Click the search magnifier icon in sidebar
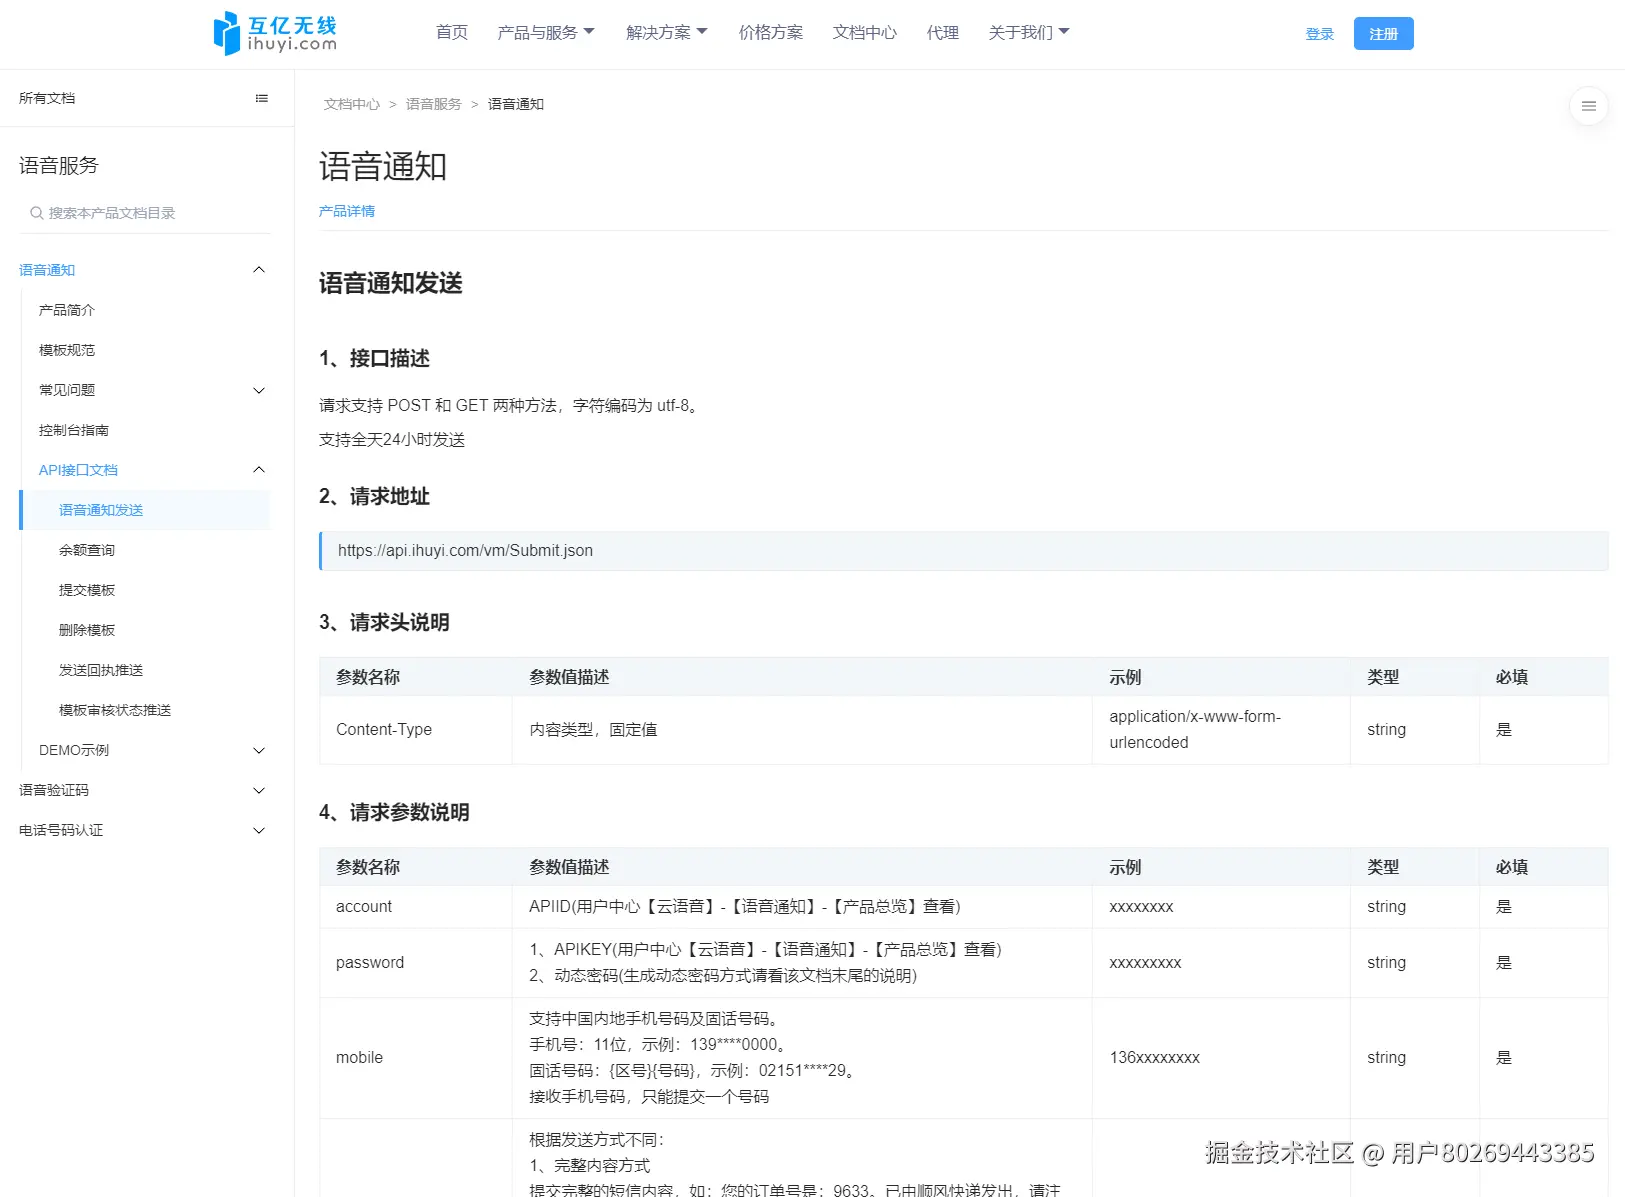1625x1197 pixels. click(36, 213)
